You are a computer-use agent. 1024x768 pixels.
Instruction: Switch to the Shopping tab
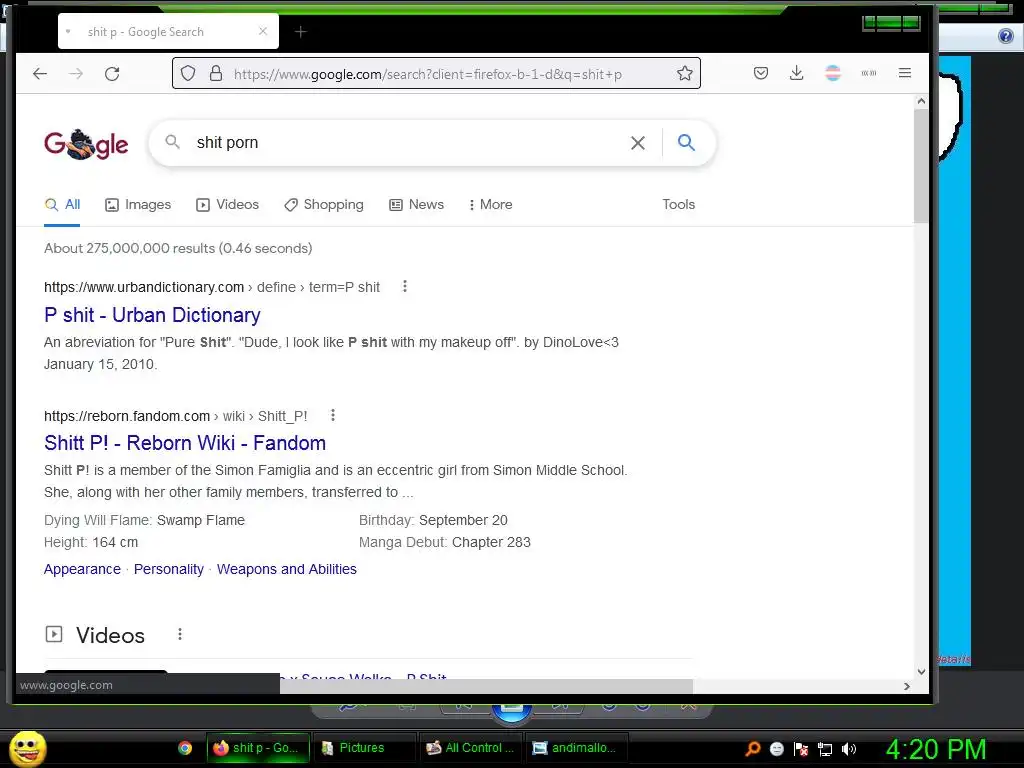324,204
